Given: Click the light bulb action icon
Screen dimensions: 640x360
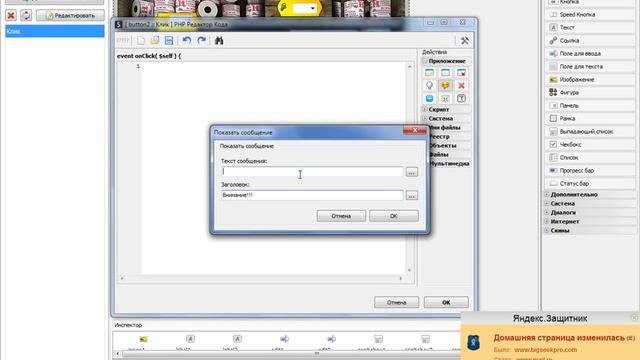Looking at the screenshot, I should pyautogui.click(x=429, y=85).
